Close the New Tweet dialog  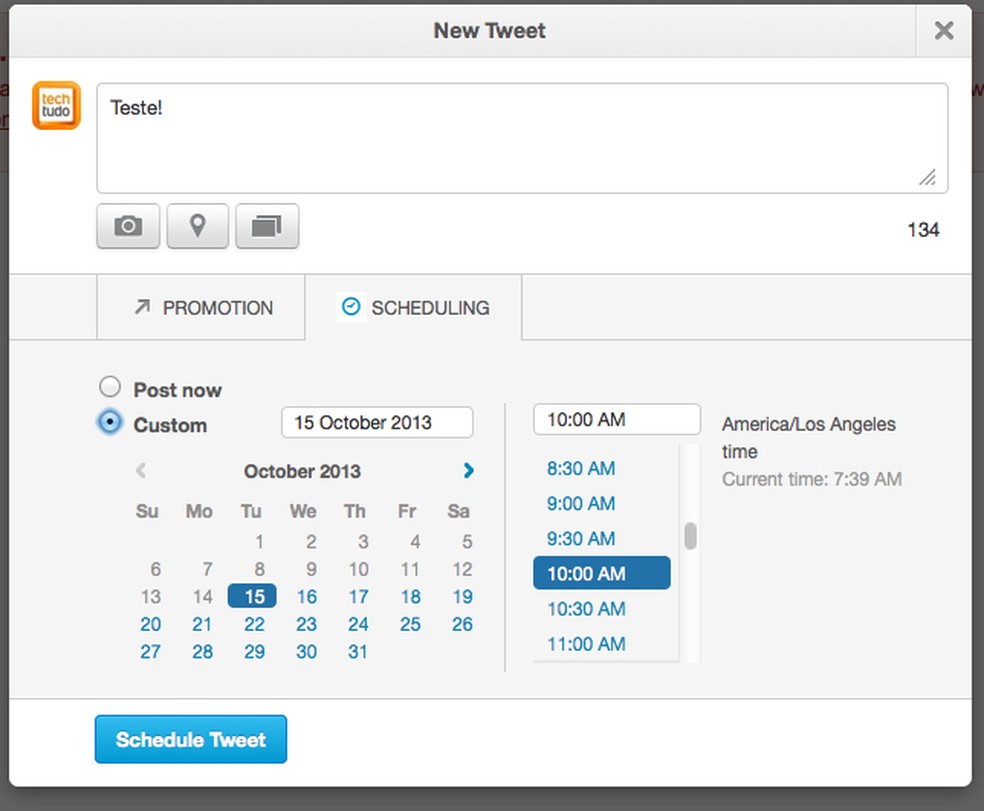[x=943, y=30]
